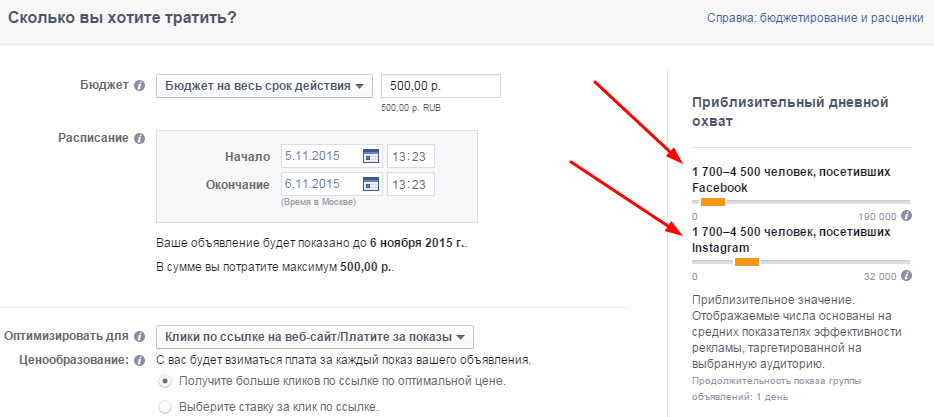934x417 pixels.
Task: Click the Окончание time field 13:23
Action: point(411,184)
